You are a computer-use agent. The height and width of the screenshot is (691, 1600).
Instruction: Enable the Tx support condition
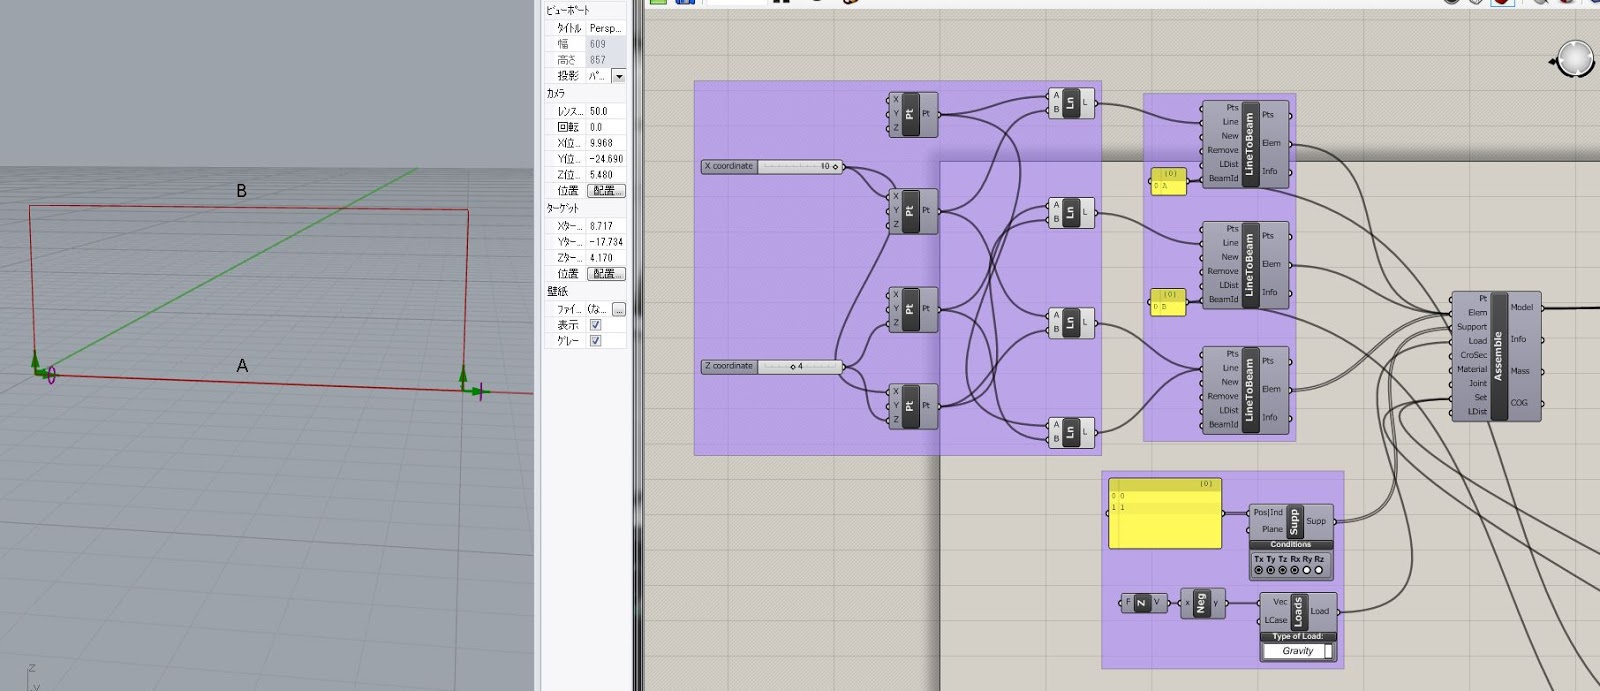[x=1259, y=570]
